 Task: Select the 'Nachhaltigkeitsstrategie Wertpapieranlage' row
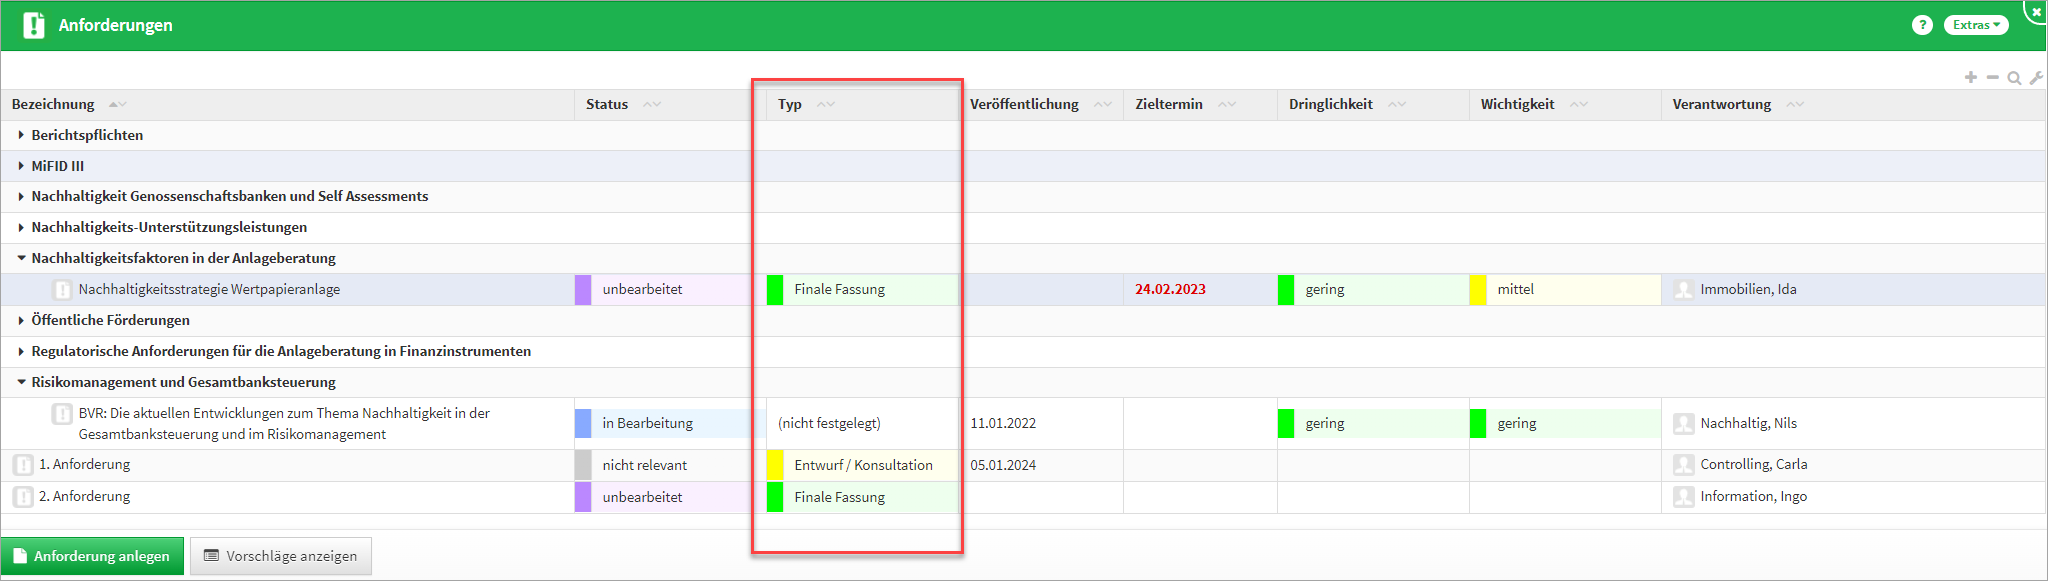coord(209,290)
